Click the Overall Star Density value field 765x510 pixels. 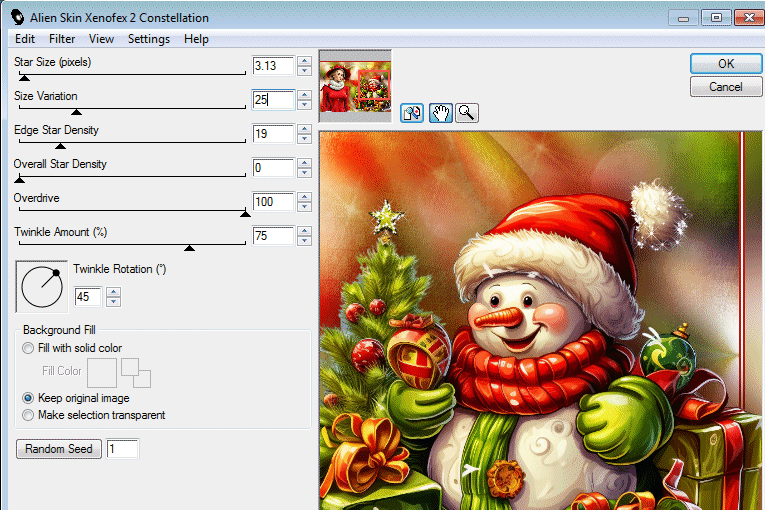[273, 168]
